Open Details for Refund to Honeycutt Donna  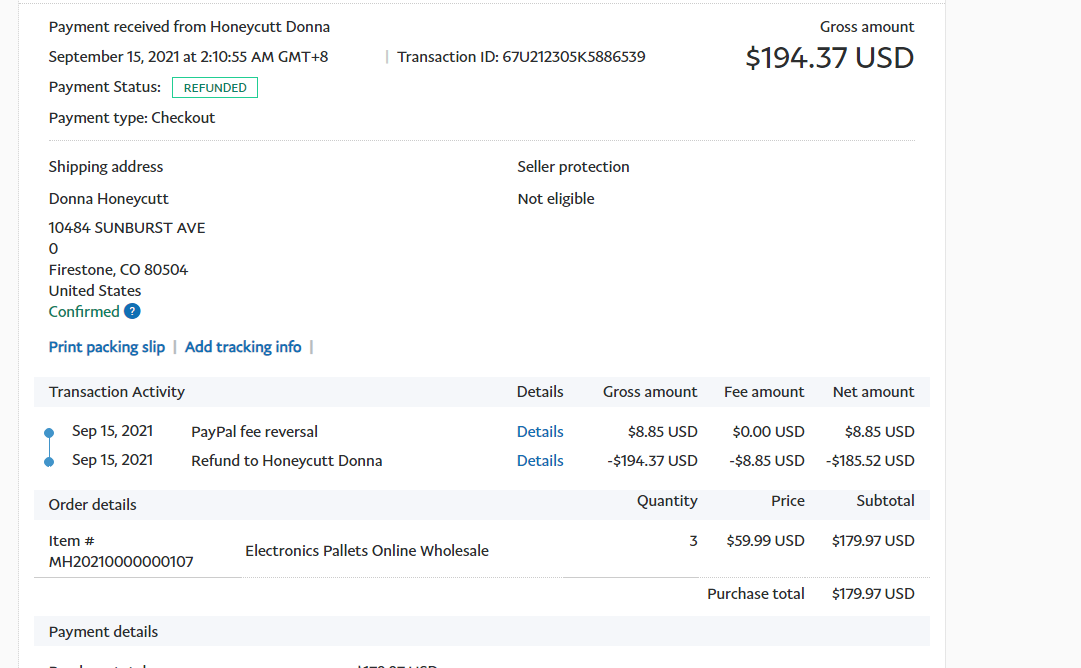(540, 461)
